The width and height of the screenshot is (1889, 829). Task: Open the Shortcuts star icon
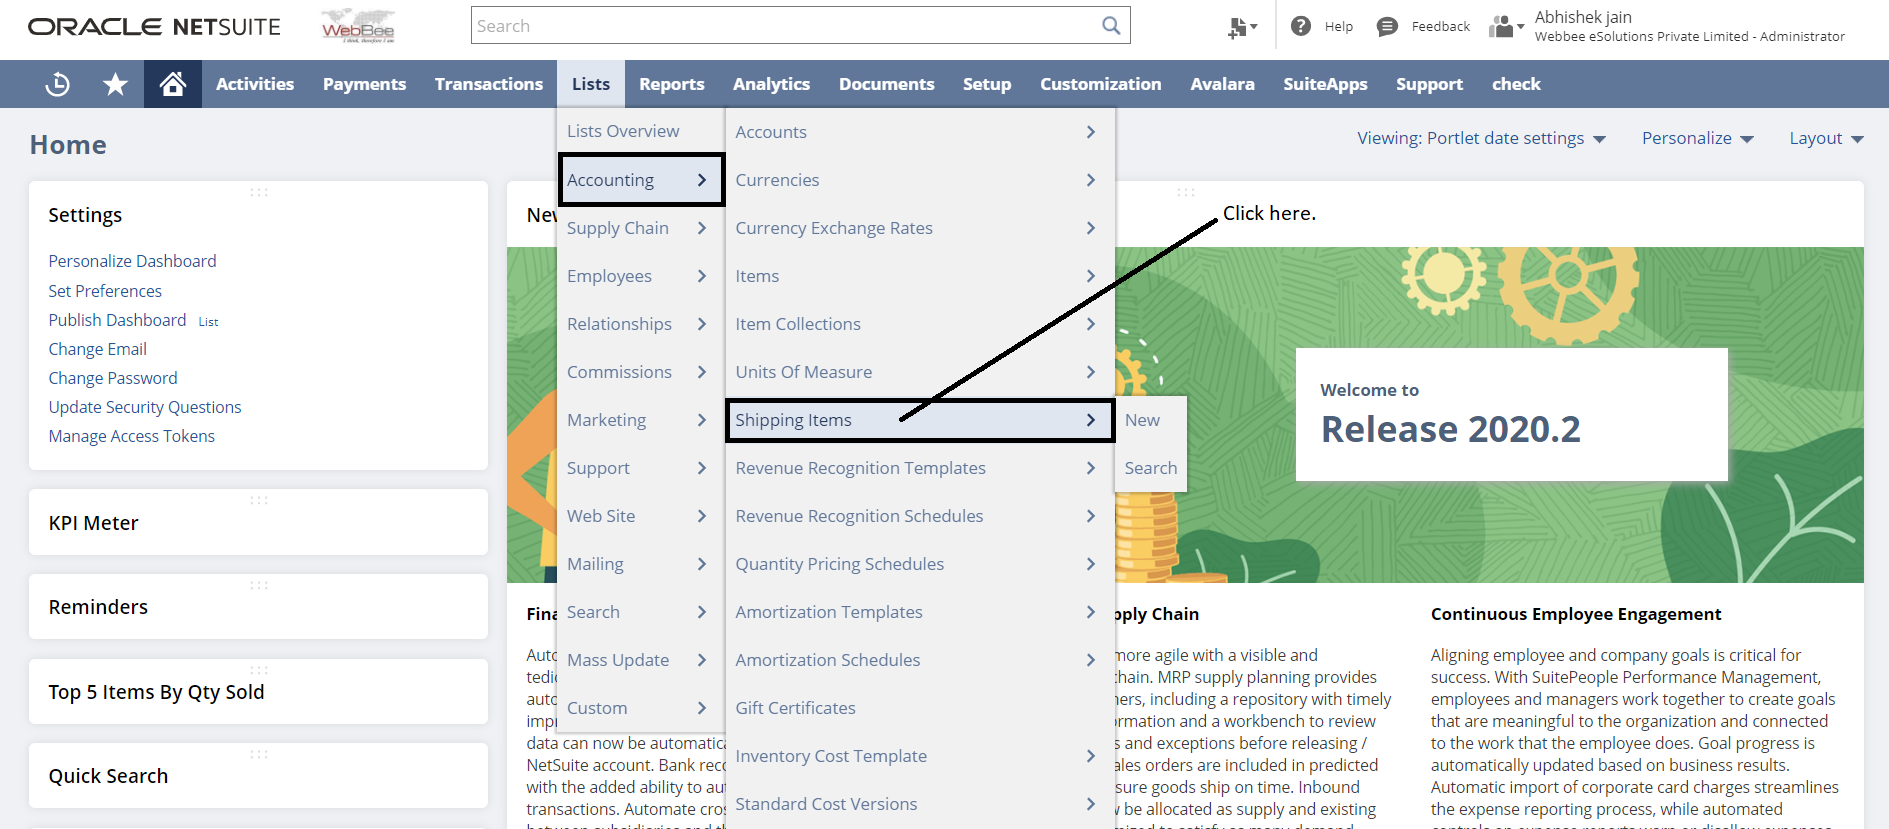pyautogui.click(x=115, y=84)
